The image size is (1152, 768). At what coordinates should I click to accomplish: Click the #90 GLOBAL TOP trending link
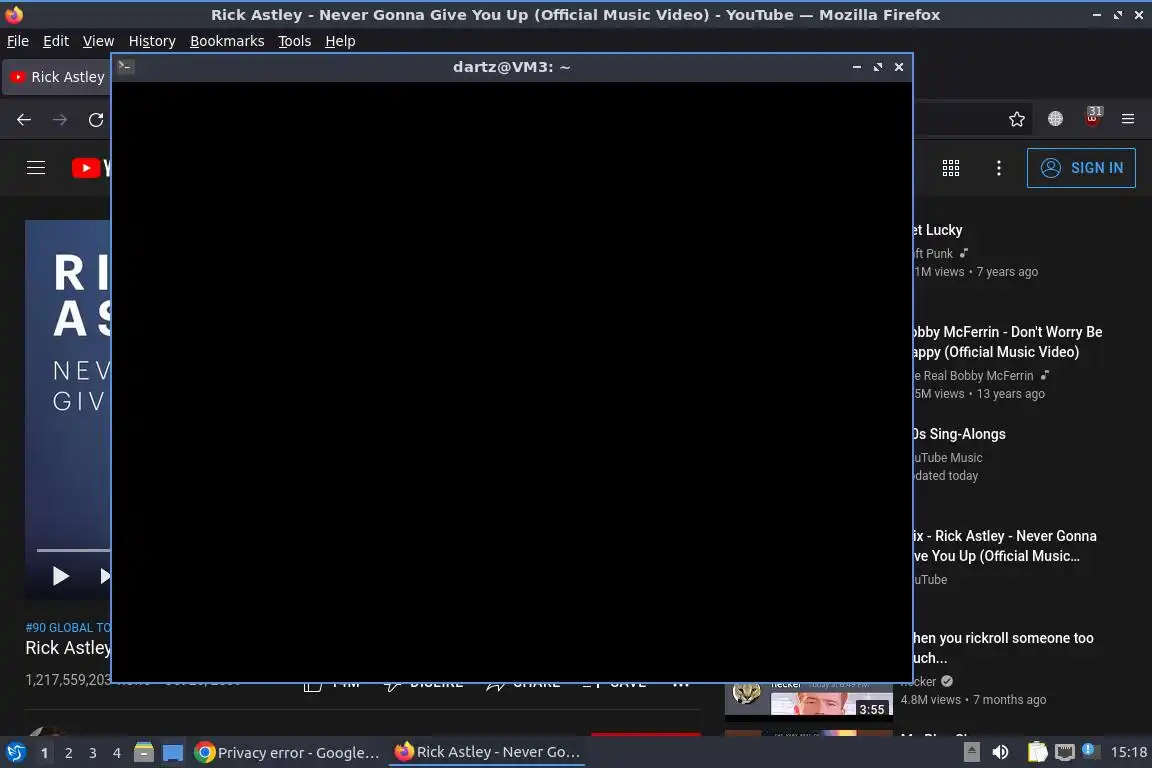[68, 628]
